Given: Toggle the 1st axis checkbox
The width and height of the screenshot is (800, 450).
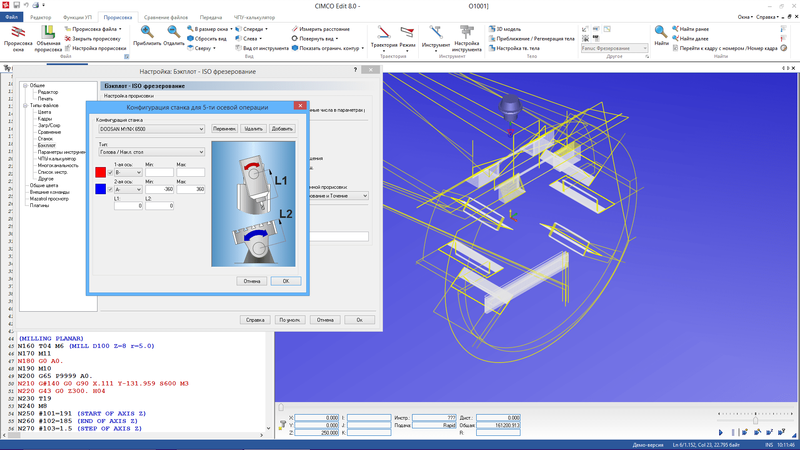Looking at the screenshot, I should click(111, 173).
